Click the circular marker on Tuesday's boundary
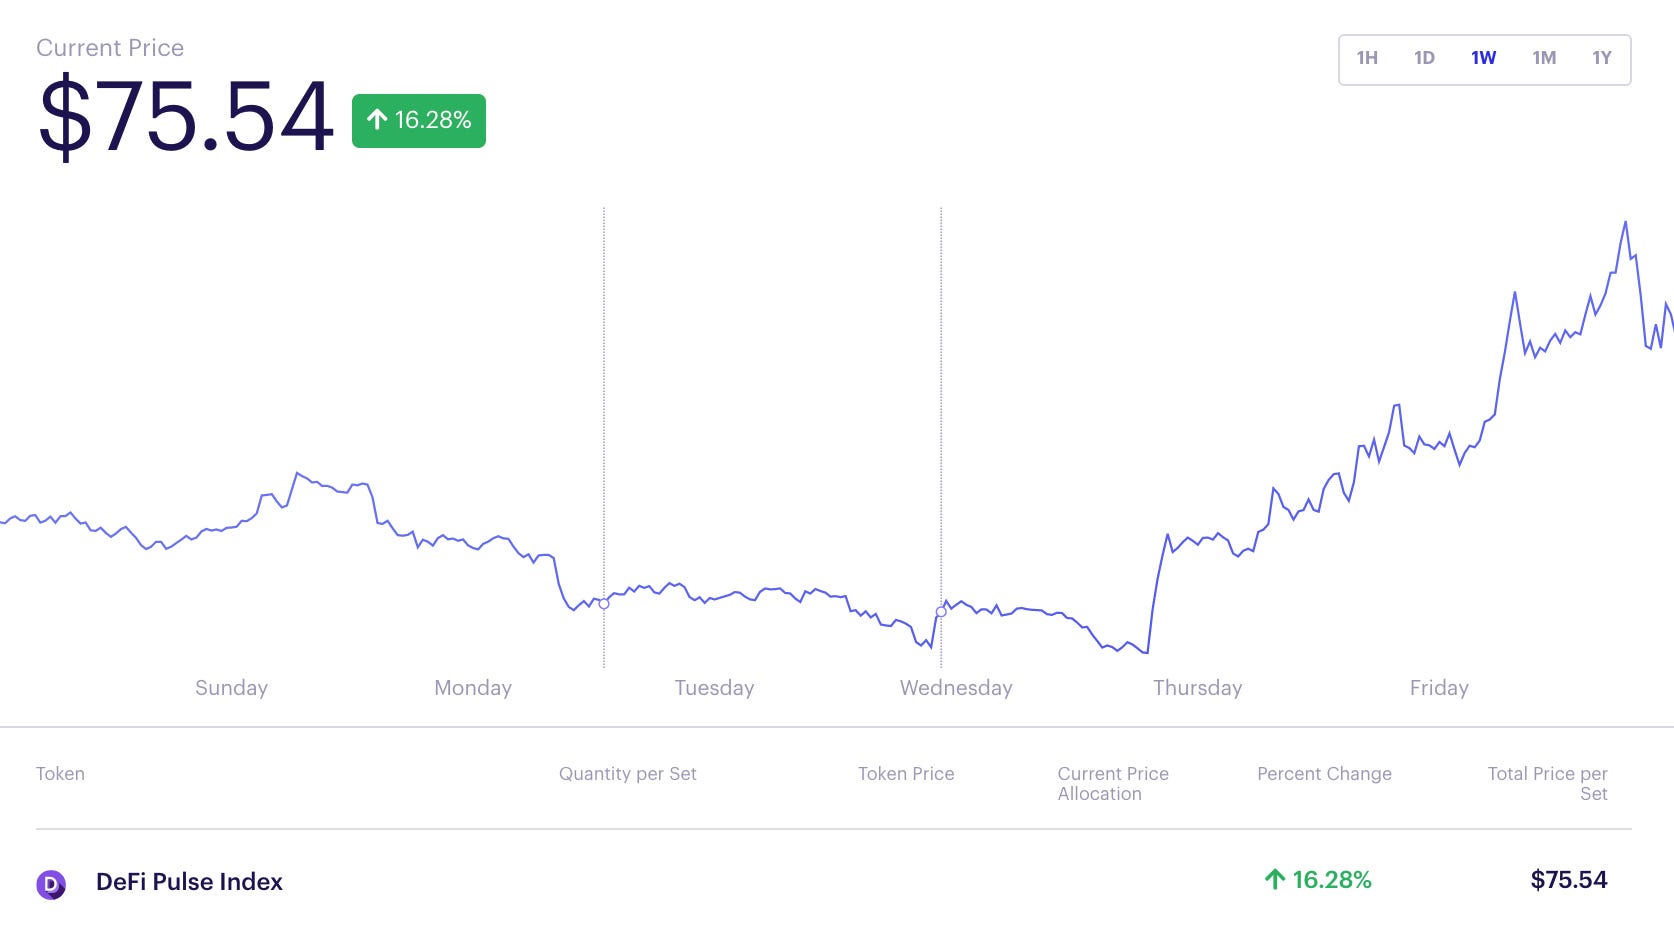This screenshot has width=1674, height=944. point(604,604)
